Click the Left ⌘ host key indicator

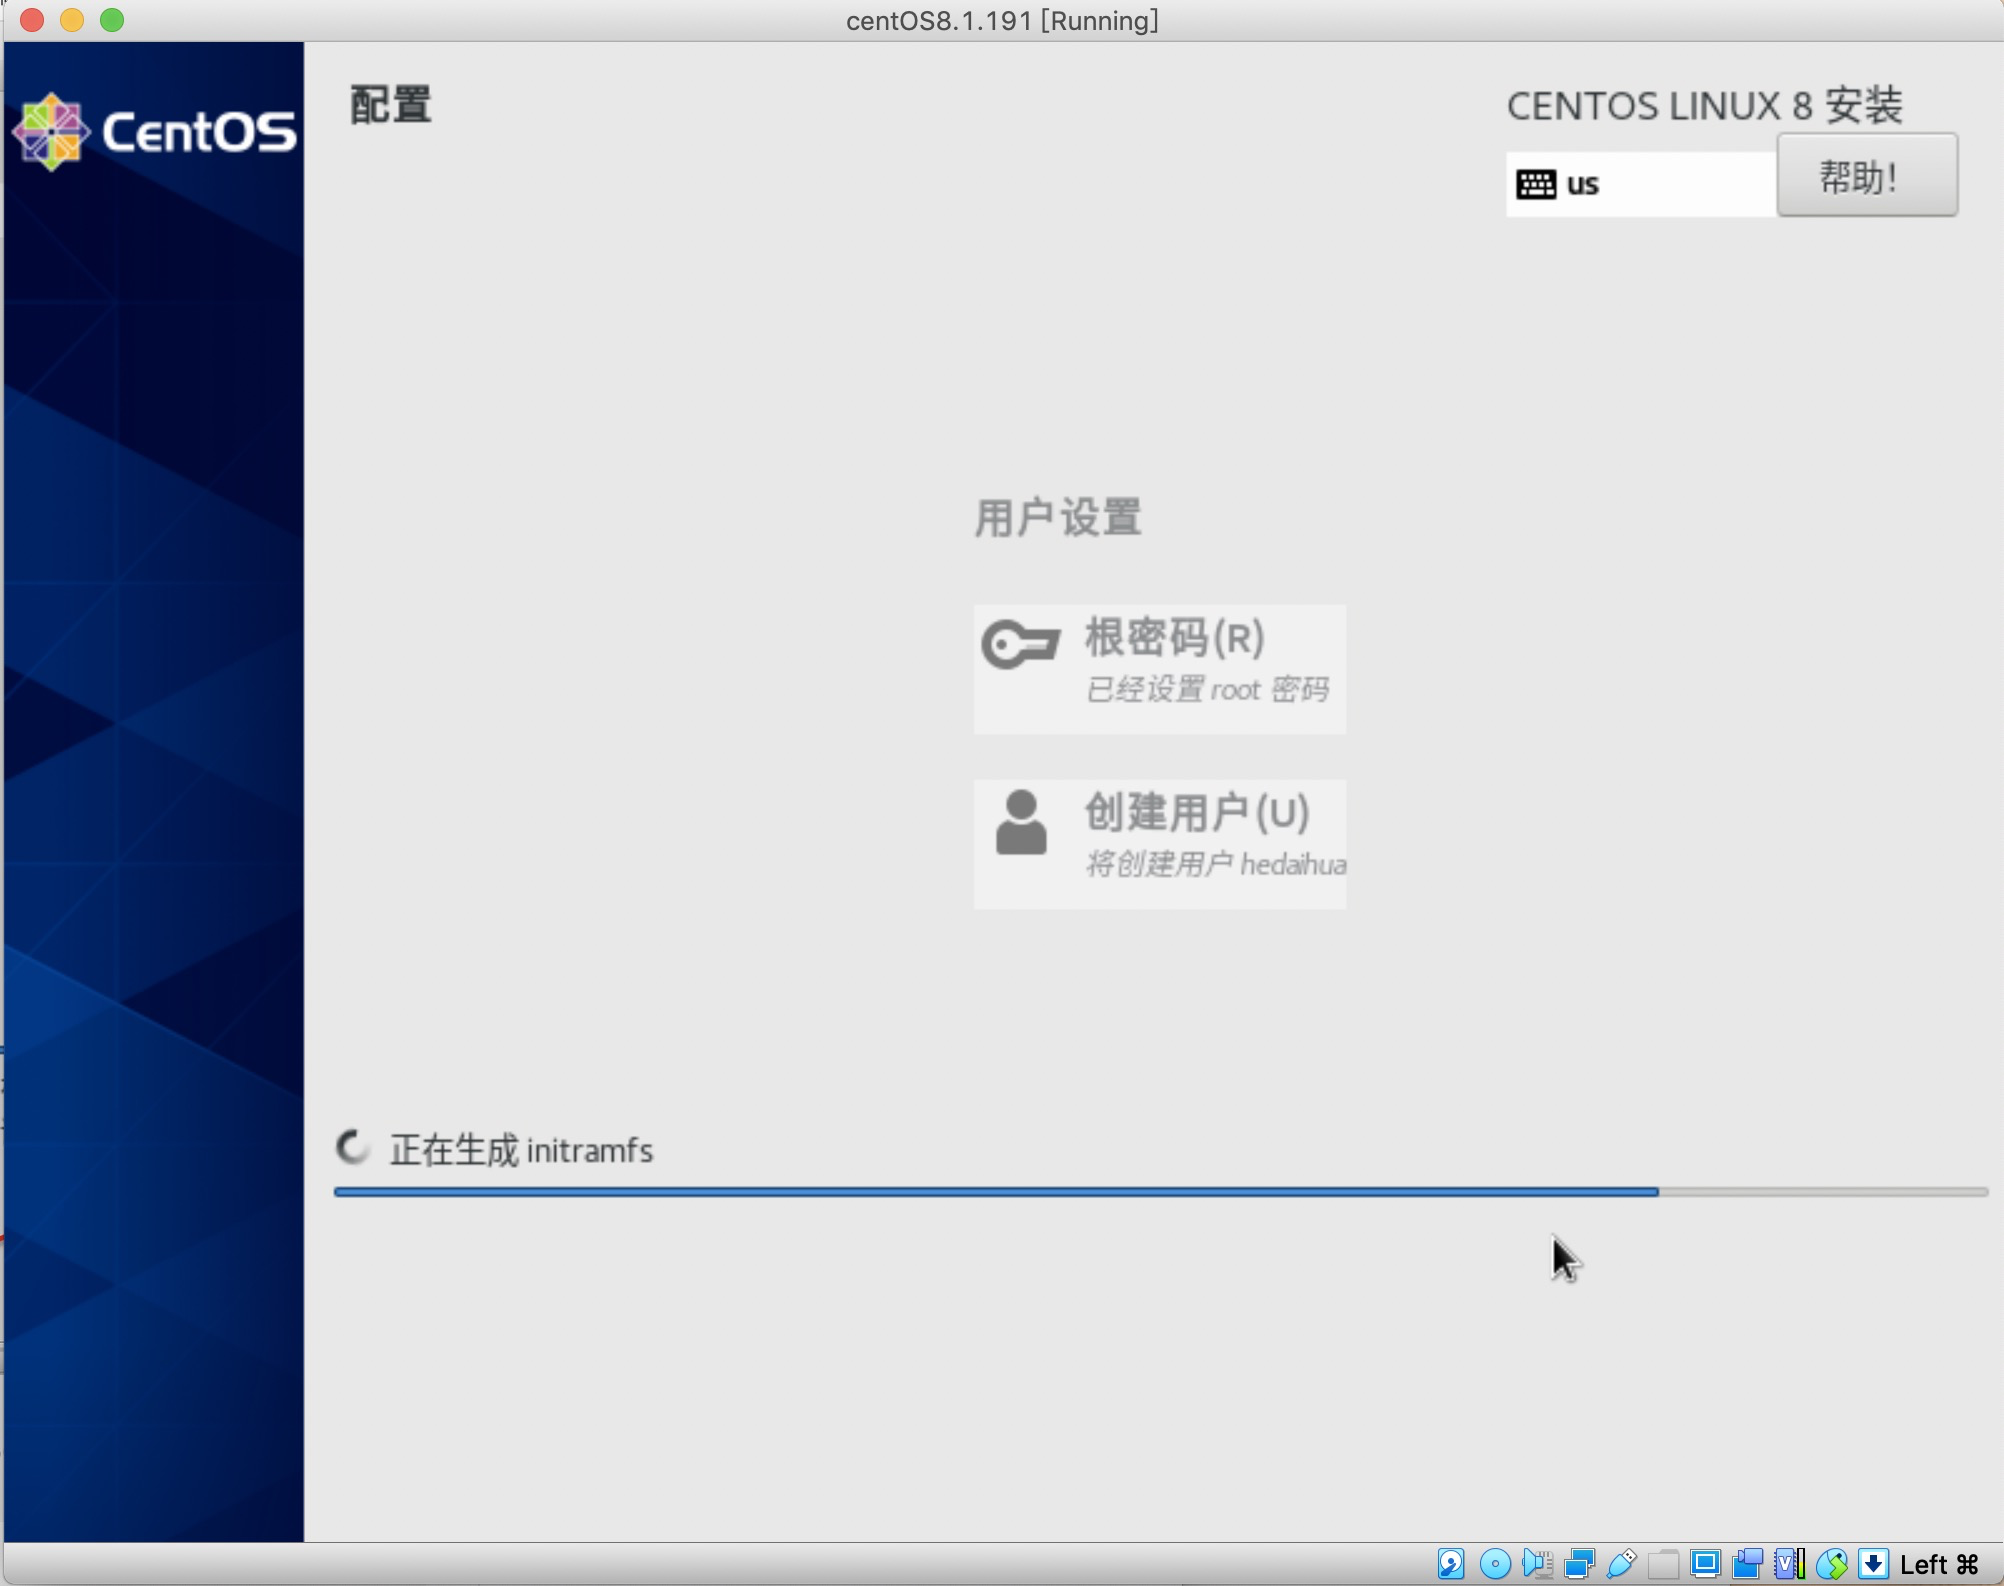[x=1939, y=1564]
